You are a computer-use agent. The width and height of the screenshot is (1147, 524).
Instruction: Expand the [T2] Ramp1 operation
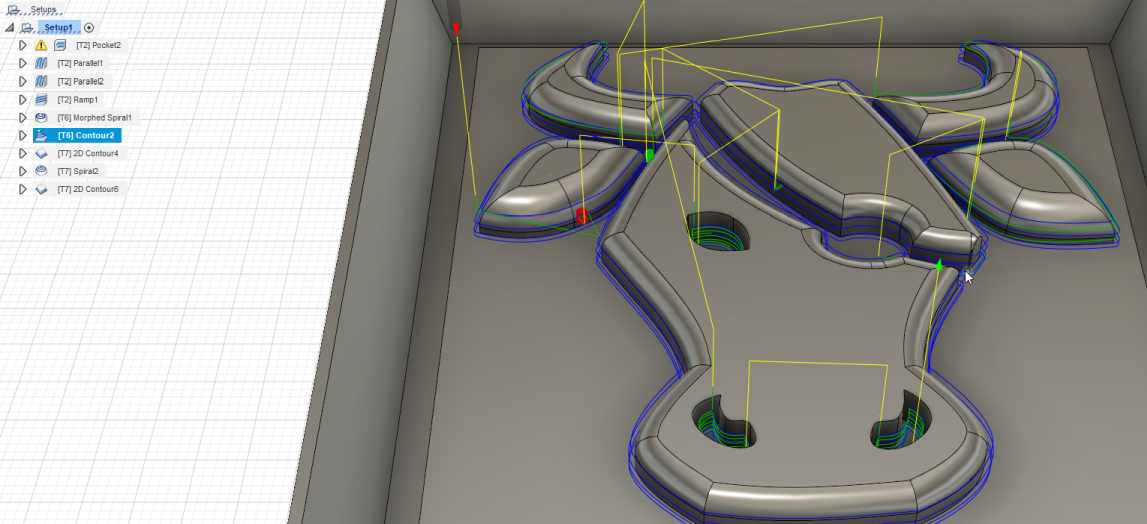pyautogui.click(x=23, y=100)
